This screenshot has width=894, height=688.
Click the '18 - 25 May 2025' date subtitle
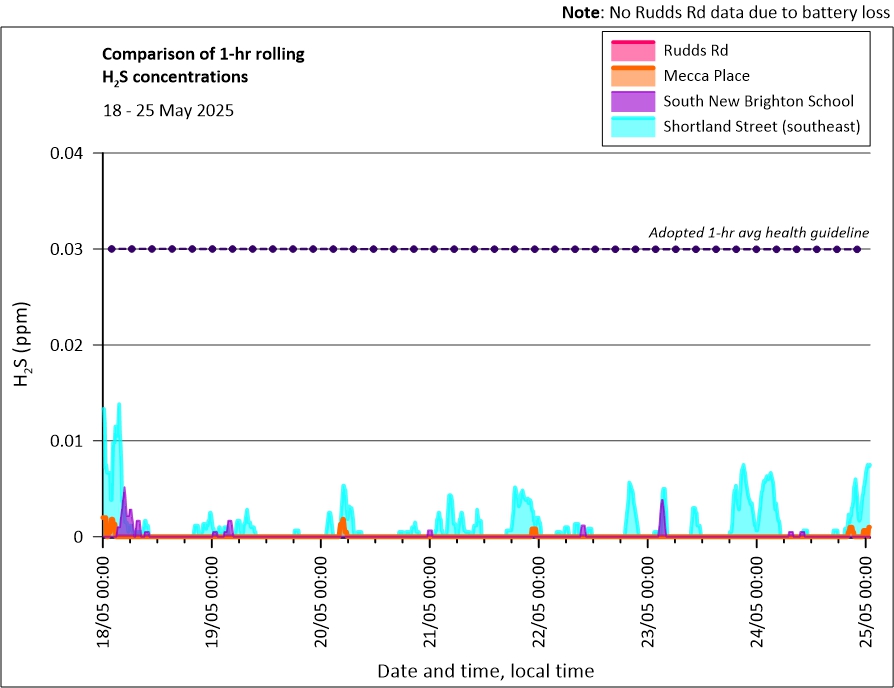168,111
